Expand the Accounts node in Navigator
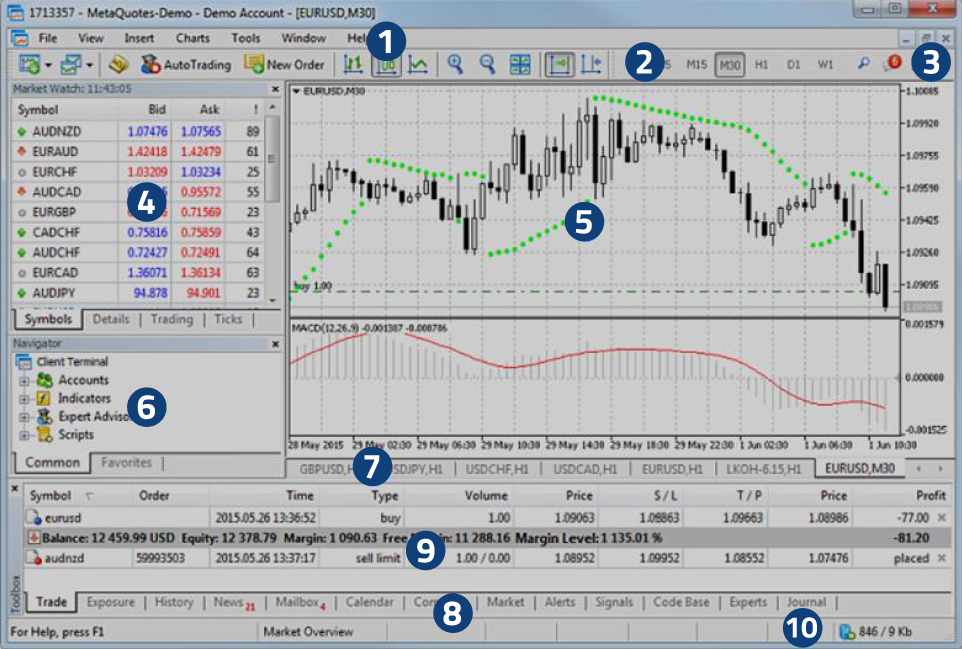Image resolution: width=962 pixels, height=649 pixels. coord(24,381)
